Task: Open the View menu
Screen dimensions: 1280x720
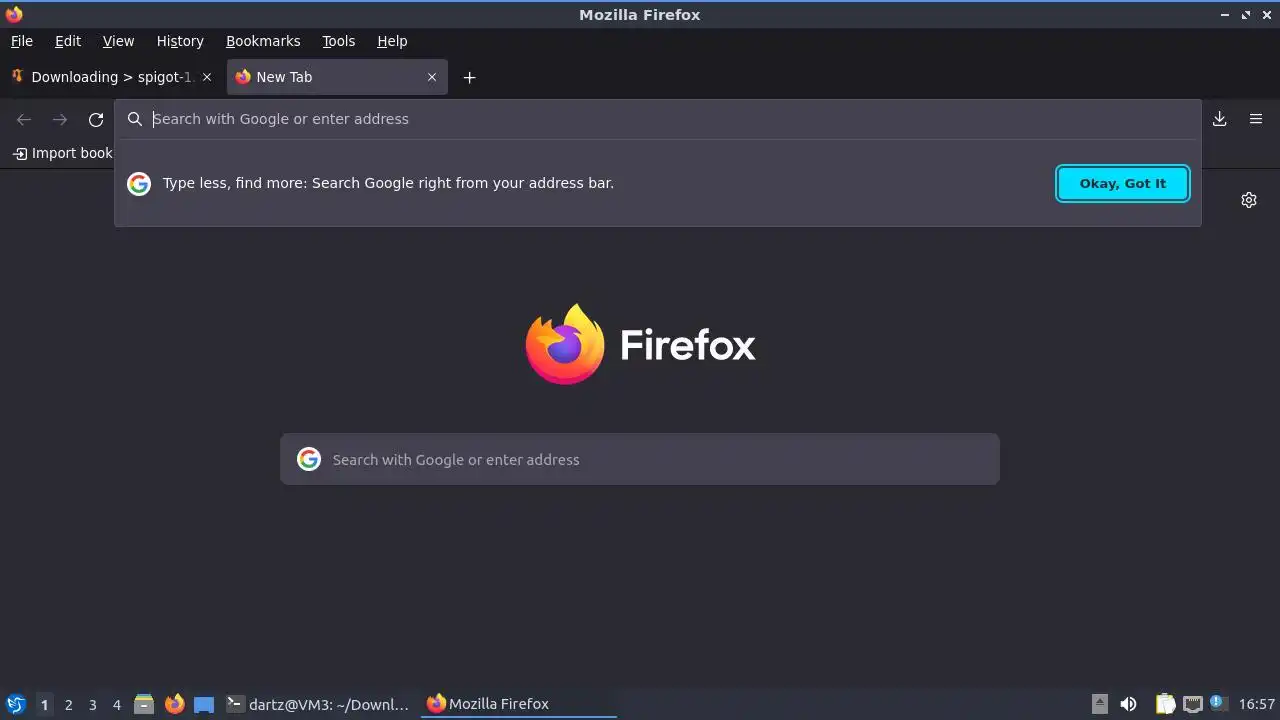Action: click(x=118, y=41)
